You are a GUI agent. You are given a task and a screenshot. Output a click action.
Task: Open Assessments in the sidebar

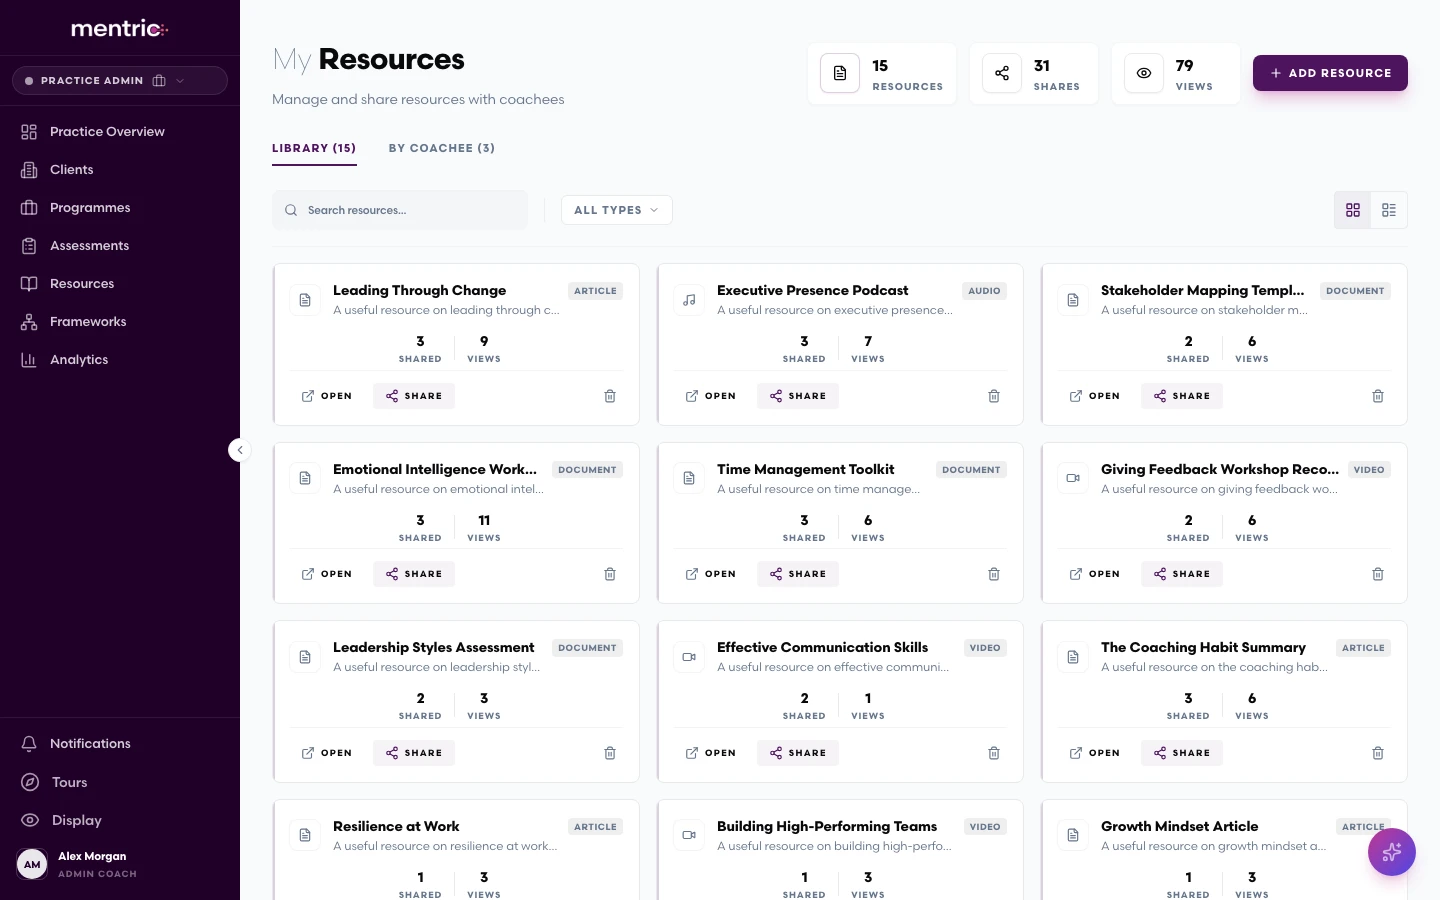pyautogui.click(x=120, y=246)
